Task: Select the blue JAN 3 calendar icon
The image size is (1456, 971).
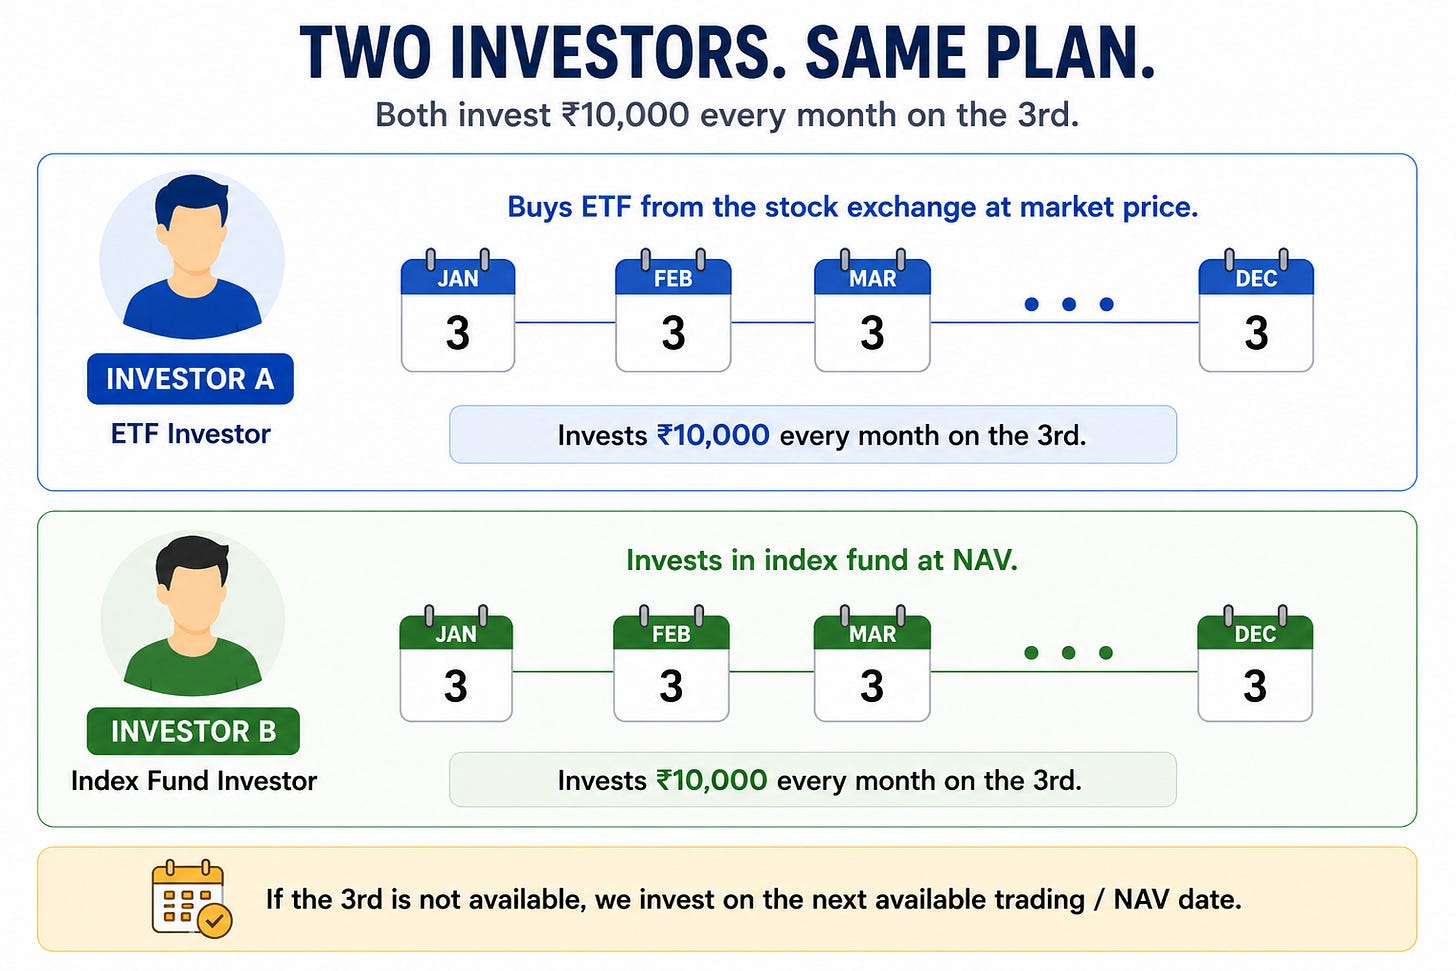Action: click(x=458, y=311)
